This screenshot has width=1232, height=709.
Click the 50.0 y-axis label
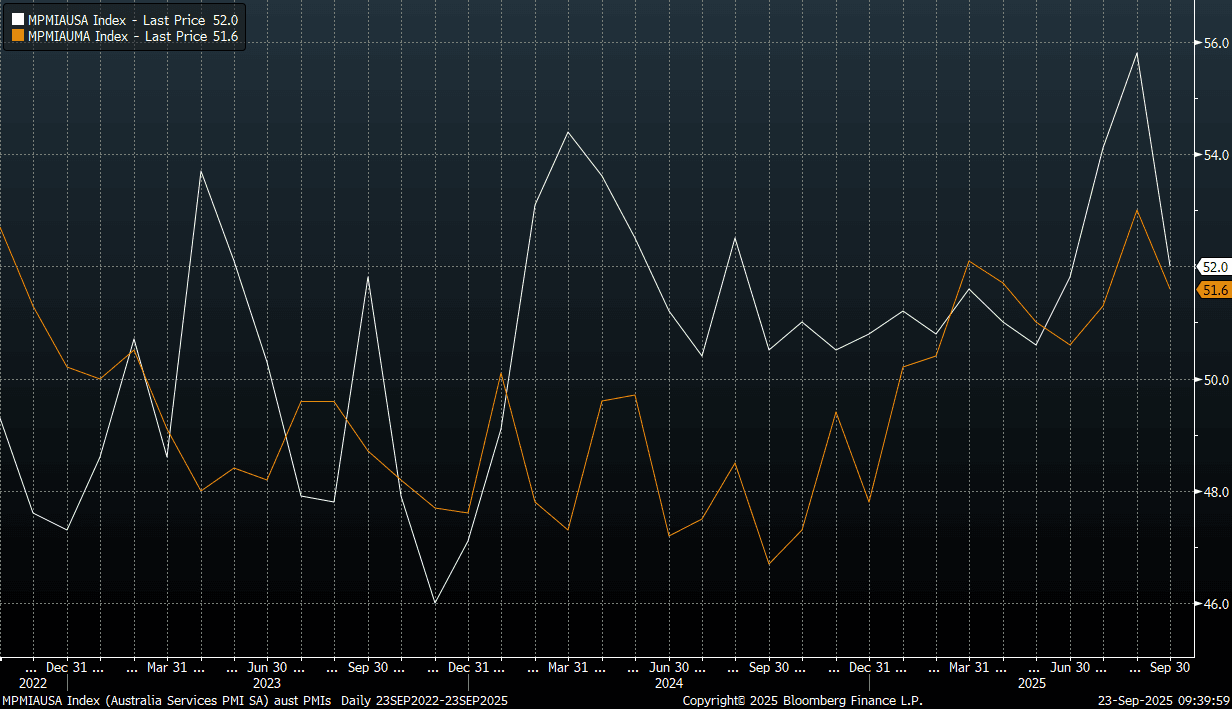coord(1215,380)
